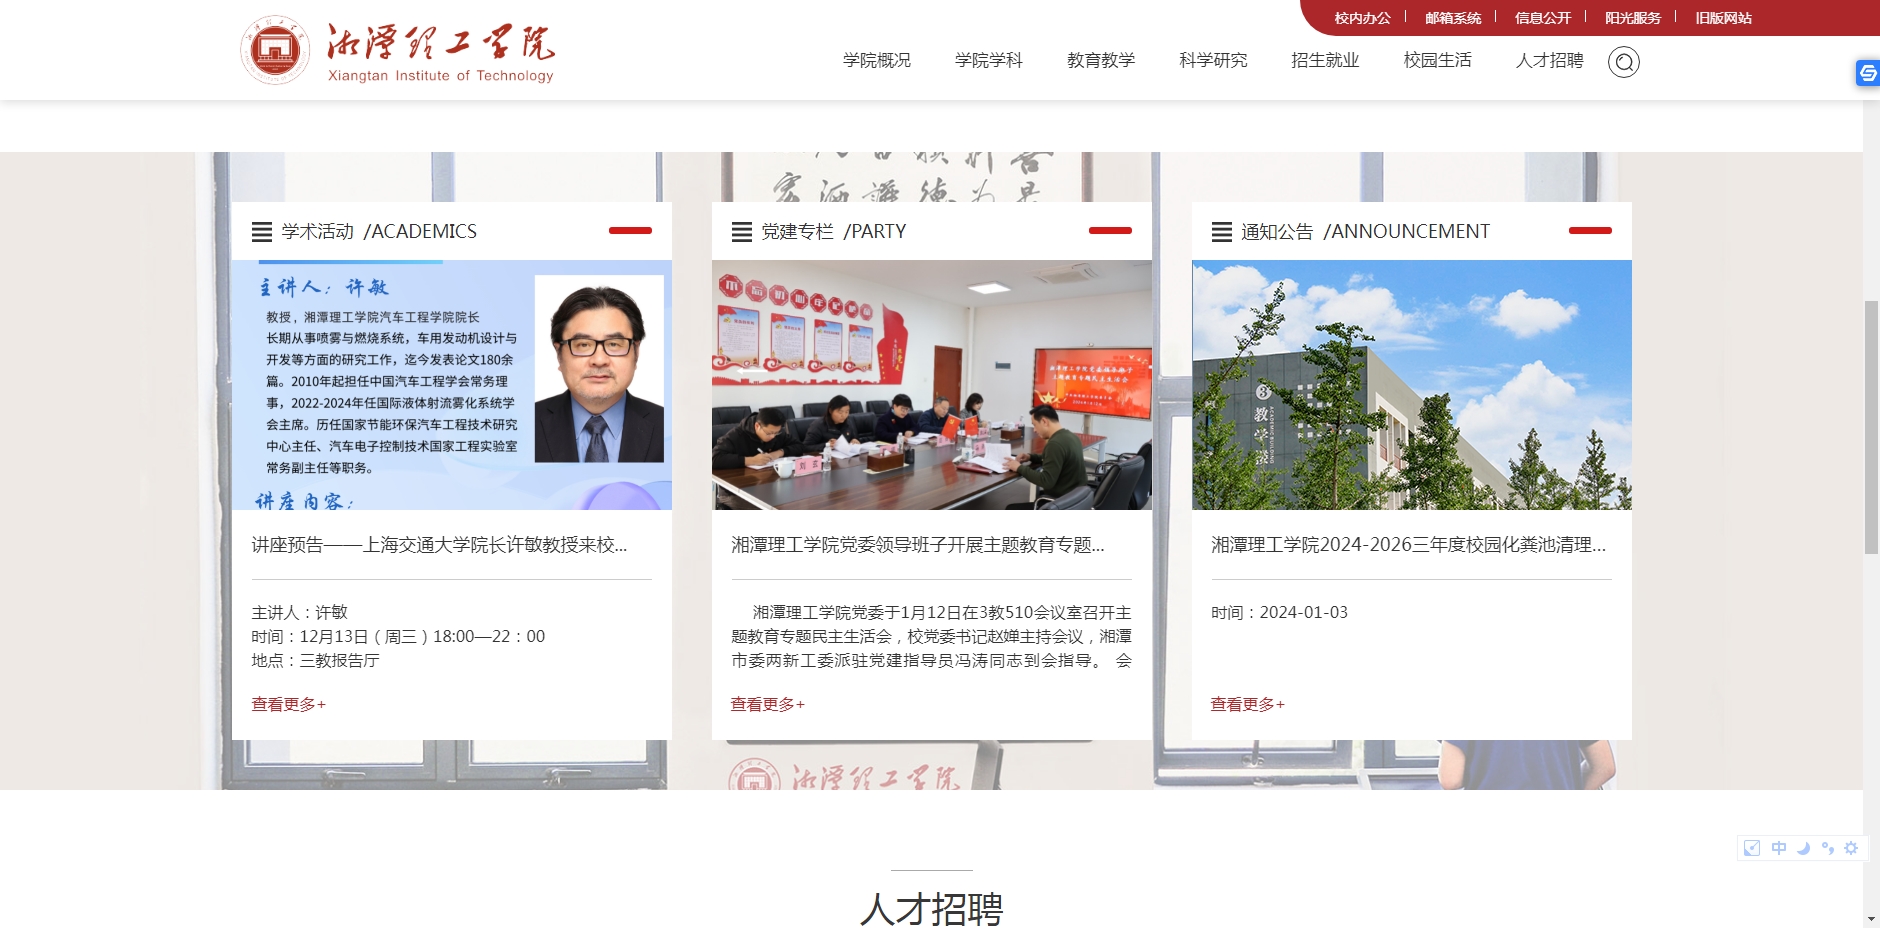Click the Xiangtan Institute of Technology logo
Image resolution: width=1880 pixels, height=928 pixels.
click(x=397, y=51)
